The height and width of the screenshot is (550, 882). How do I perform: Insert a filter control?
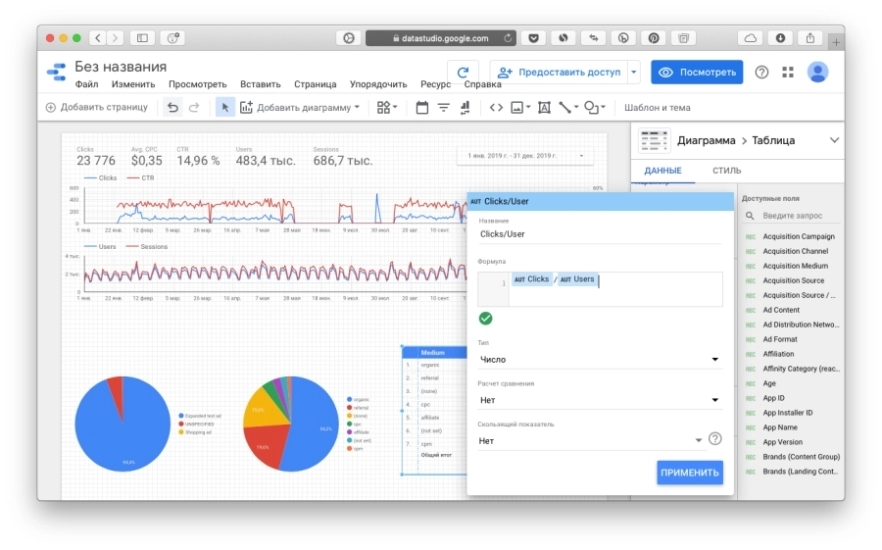(x=443, y=107)
